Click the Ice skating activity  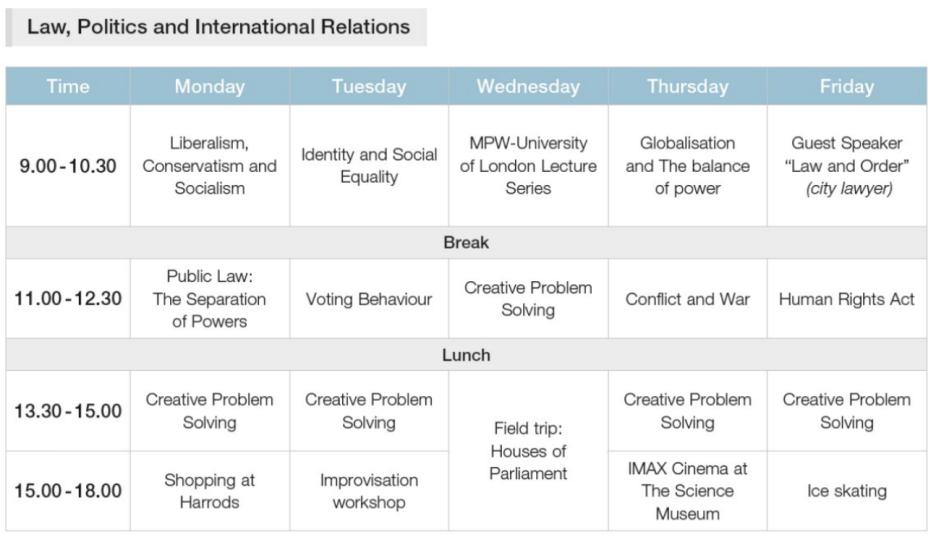pyautogui.click(x=846, y=491)
